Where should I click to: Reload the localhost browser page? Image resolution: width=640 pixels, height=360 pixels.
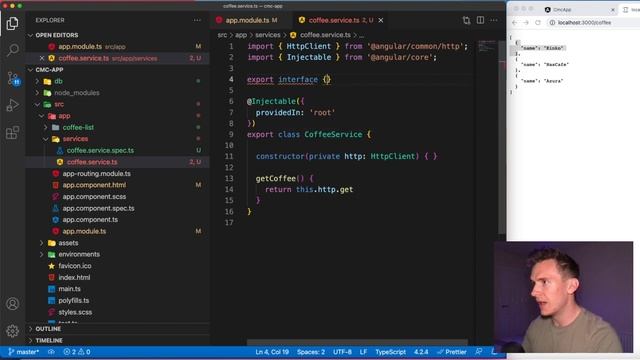(x=538, y=22)
